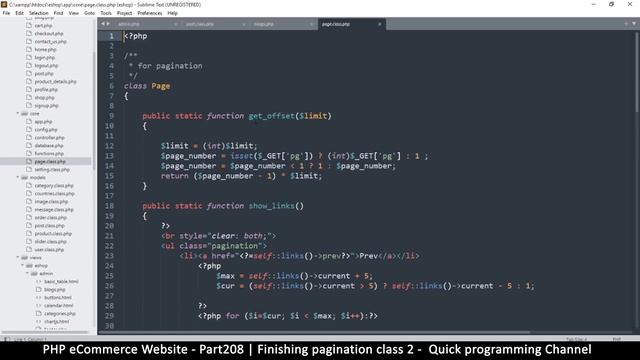Image resolution: width=640 pixels, height=360 pixels.
Task: Collapse the core folder arrow
Action: [18, 113]
